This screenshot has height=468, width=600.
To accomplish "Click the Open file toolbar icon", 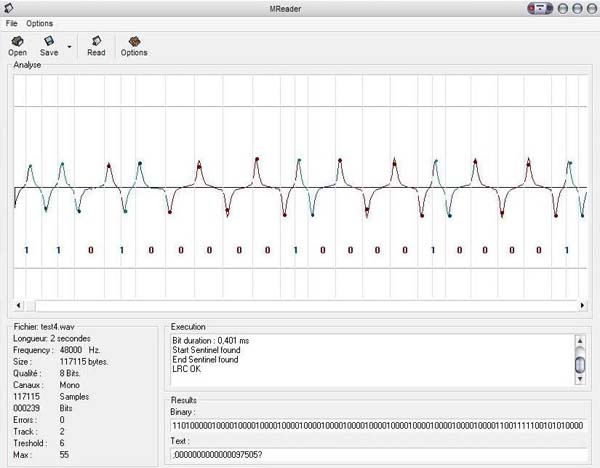I will (17, 42).
